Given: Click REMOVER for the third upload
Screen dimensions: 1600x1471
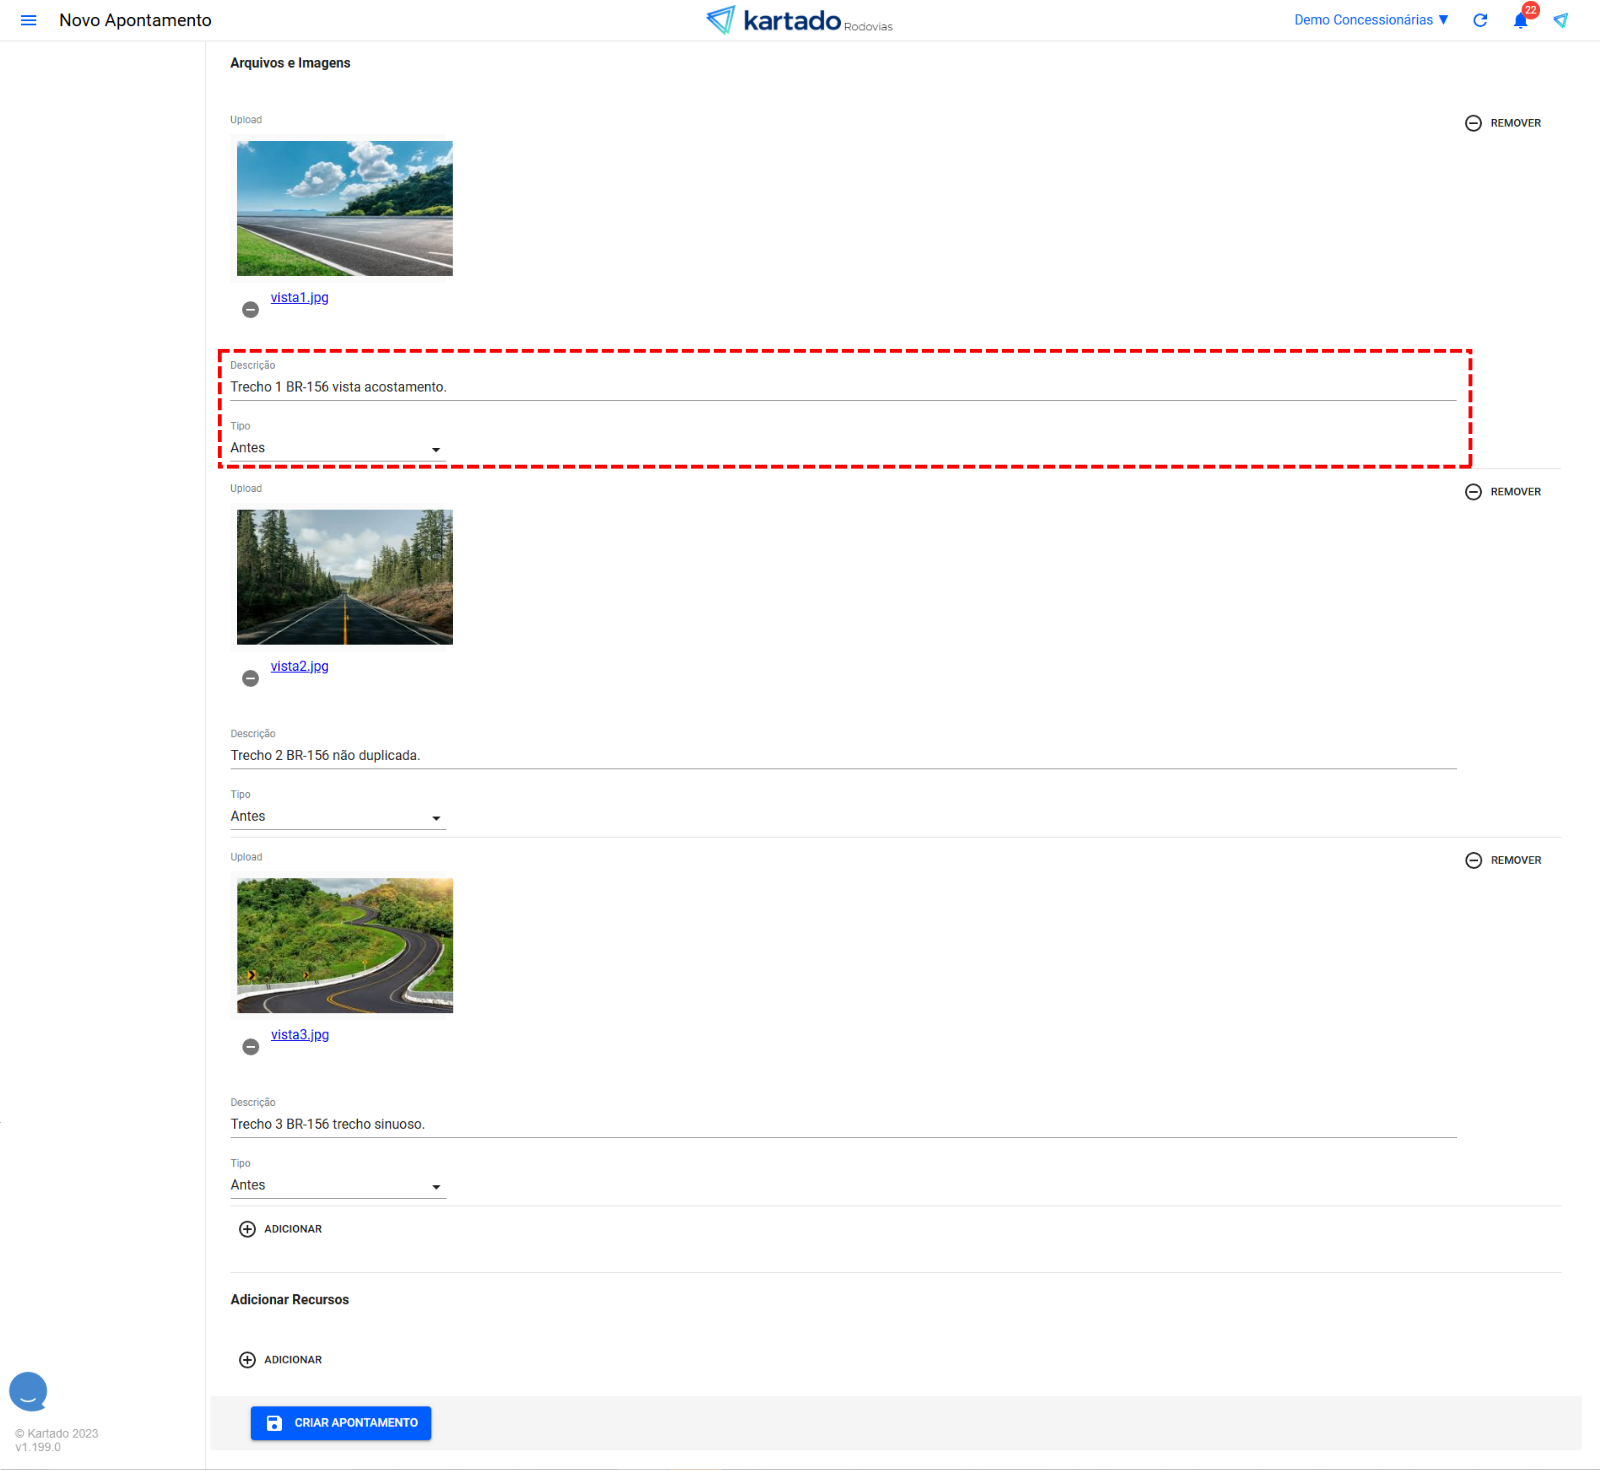Looking at the screenshot, I should (x=1503, y=860).
